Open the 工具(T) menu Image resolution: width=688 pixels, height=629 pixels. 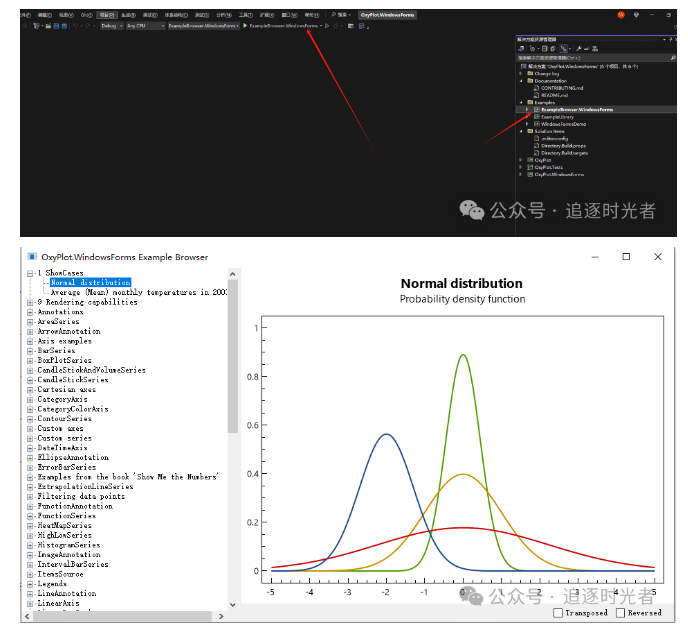pyautogui.click(x=246, y=15)
